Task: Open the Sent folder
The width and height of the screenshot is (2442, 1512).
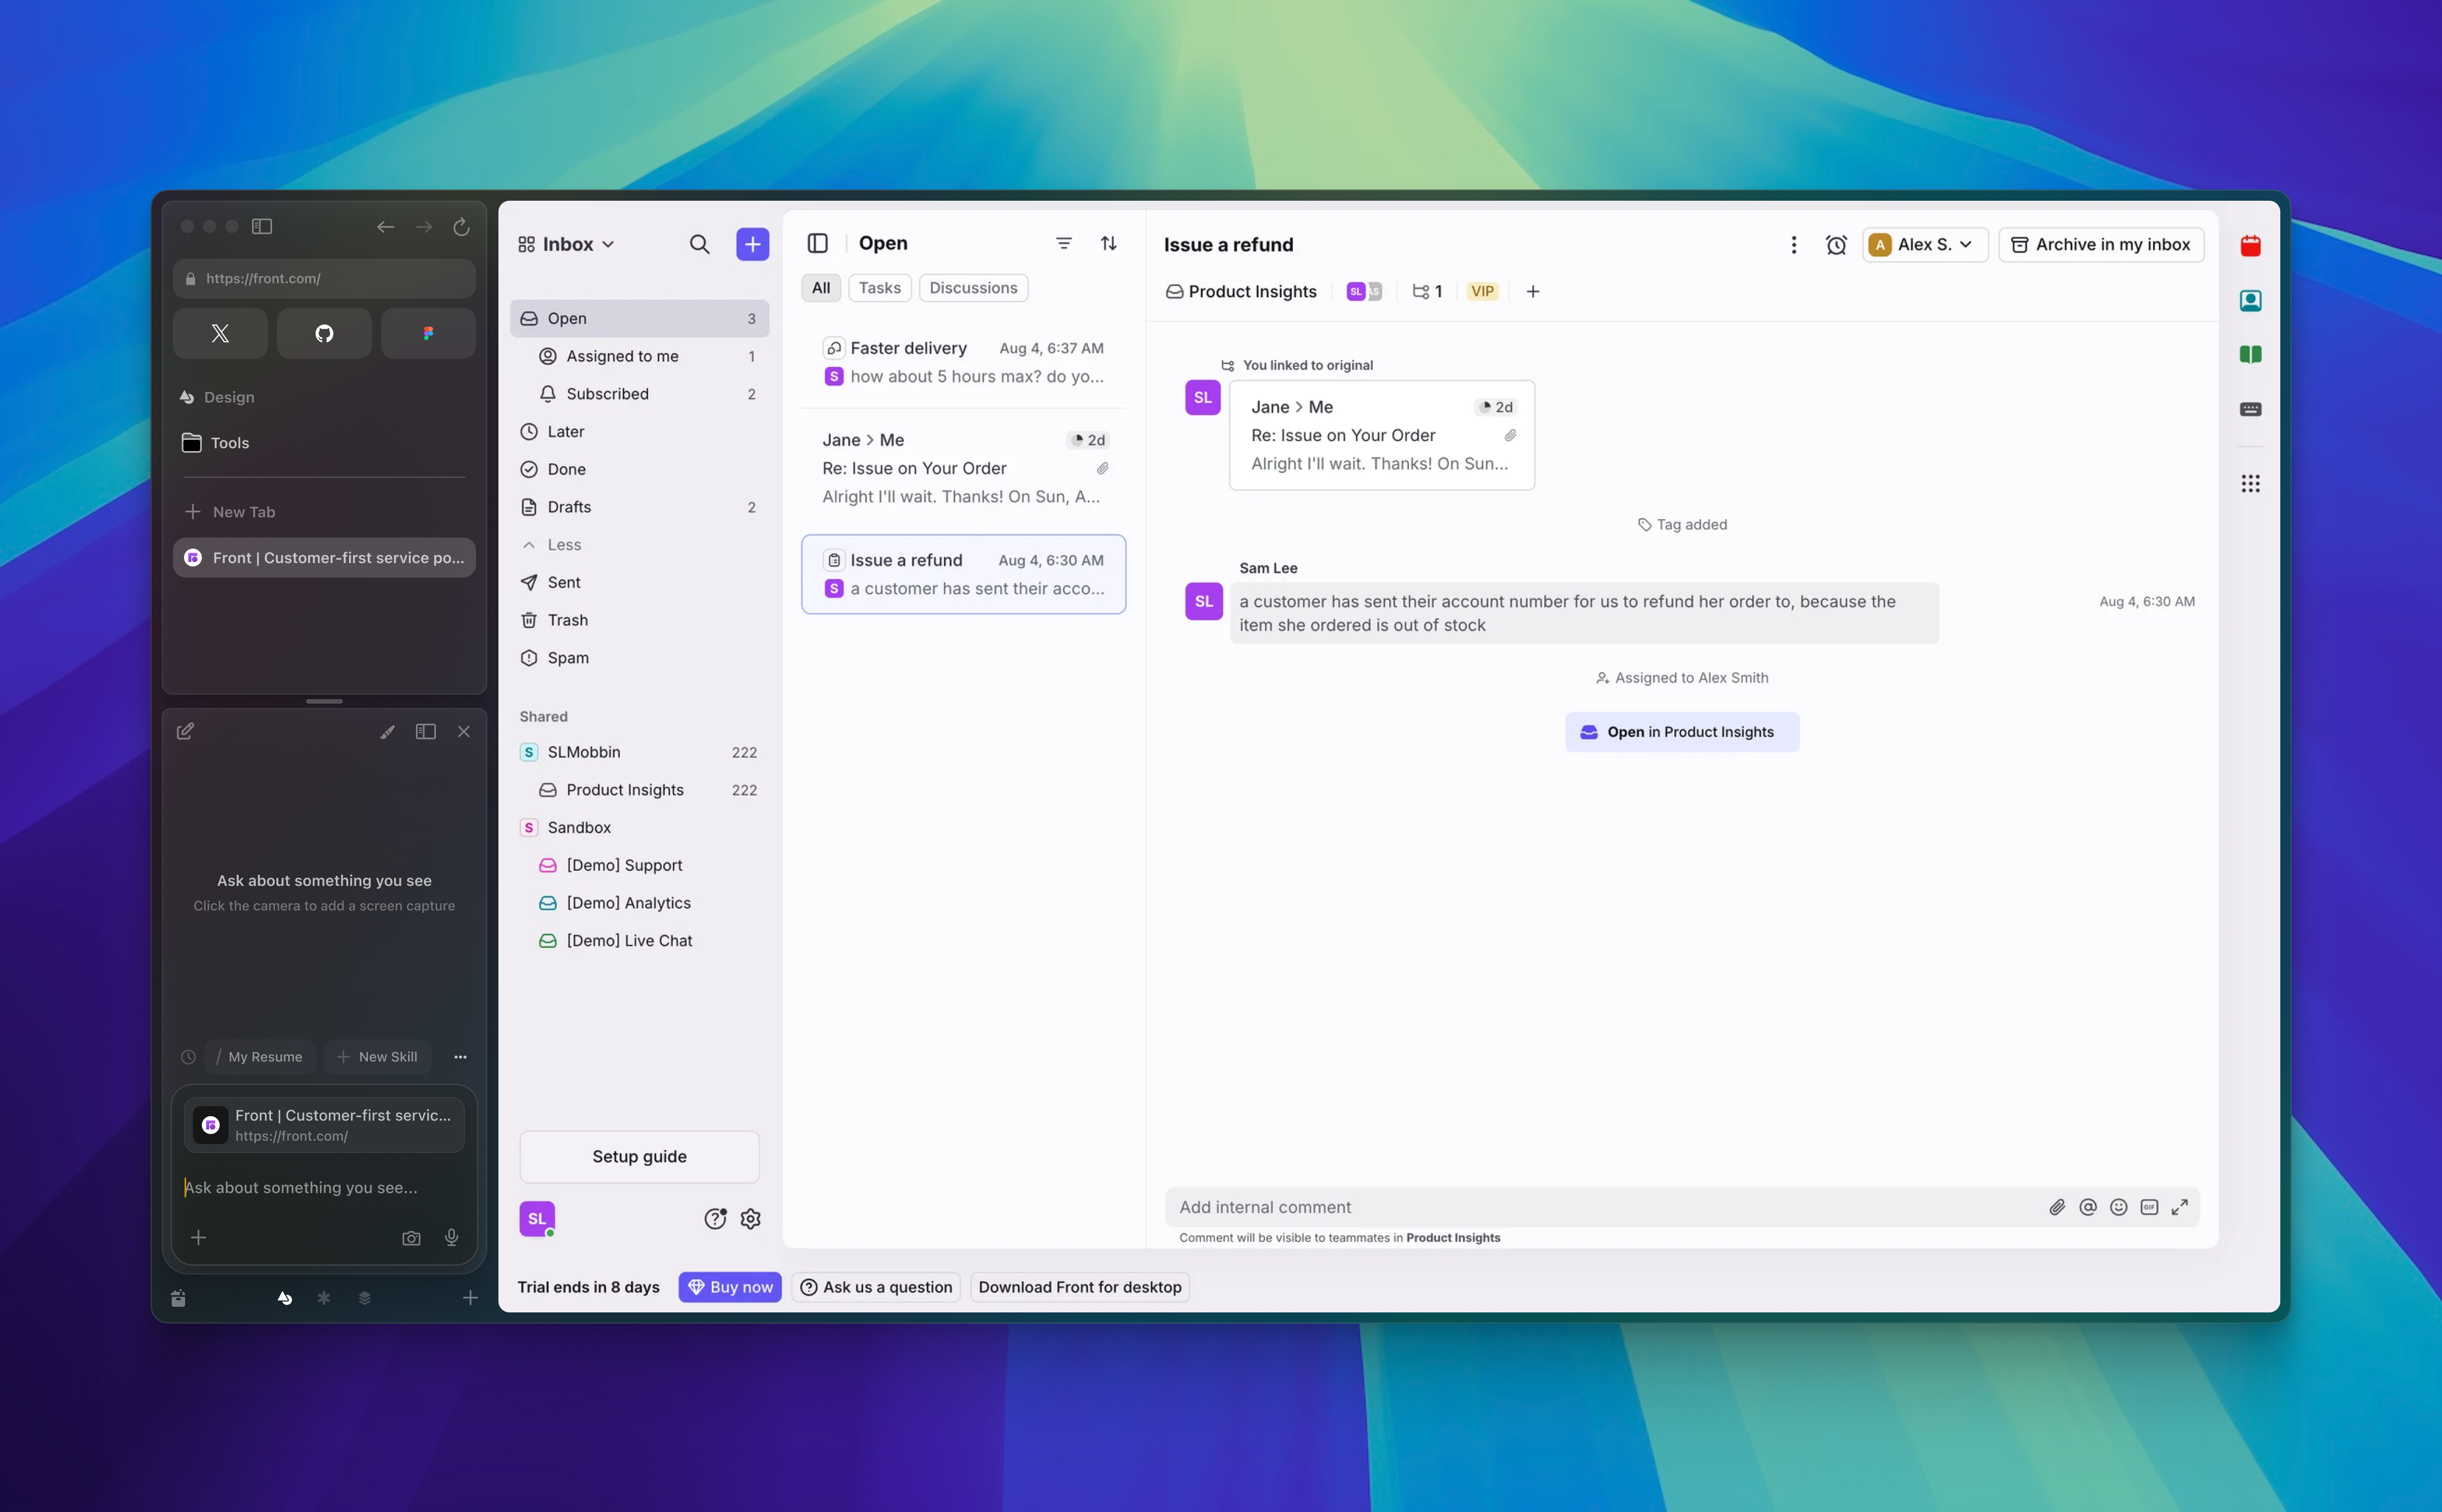Action: 639,582
